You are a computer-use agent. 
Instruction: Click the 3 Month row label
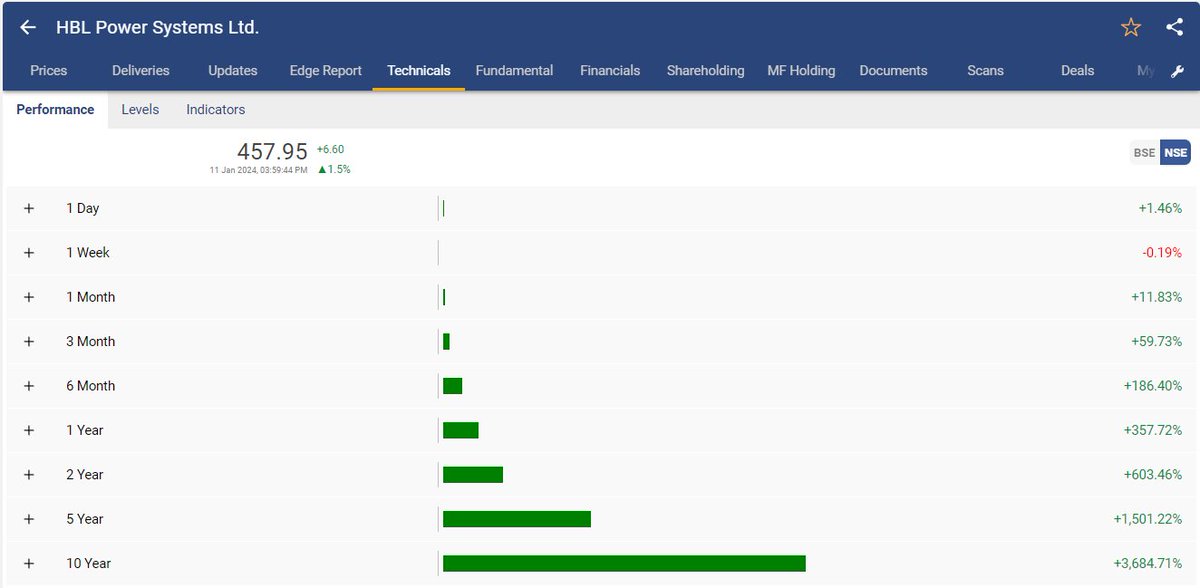(x=91, y=341)
